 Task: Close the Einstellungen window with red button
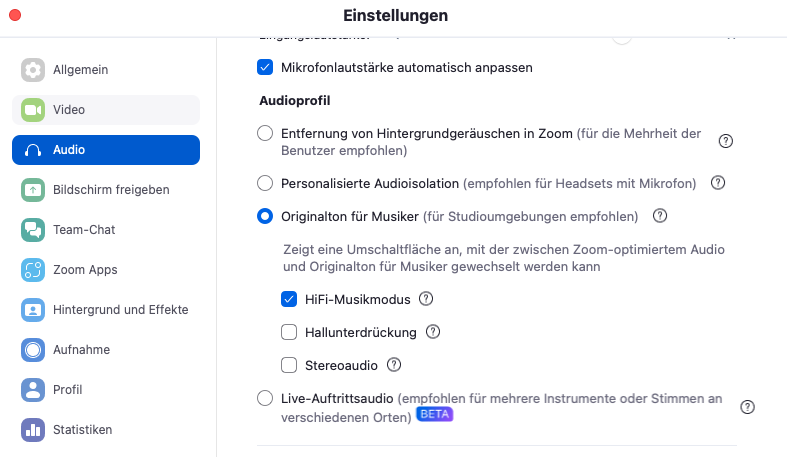pyautogui.click(x=15, y=15)
